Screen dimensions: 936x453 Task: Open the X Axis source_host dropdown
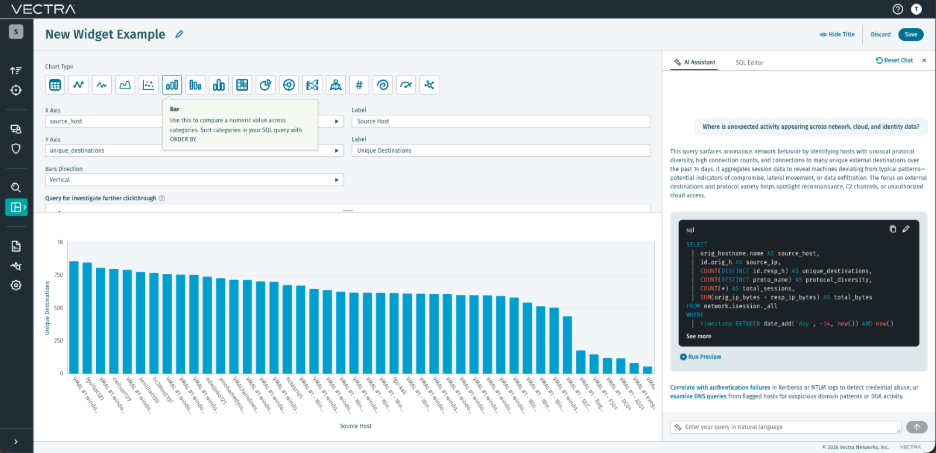(195, 121)
